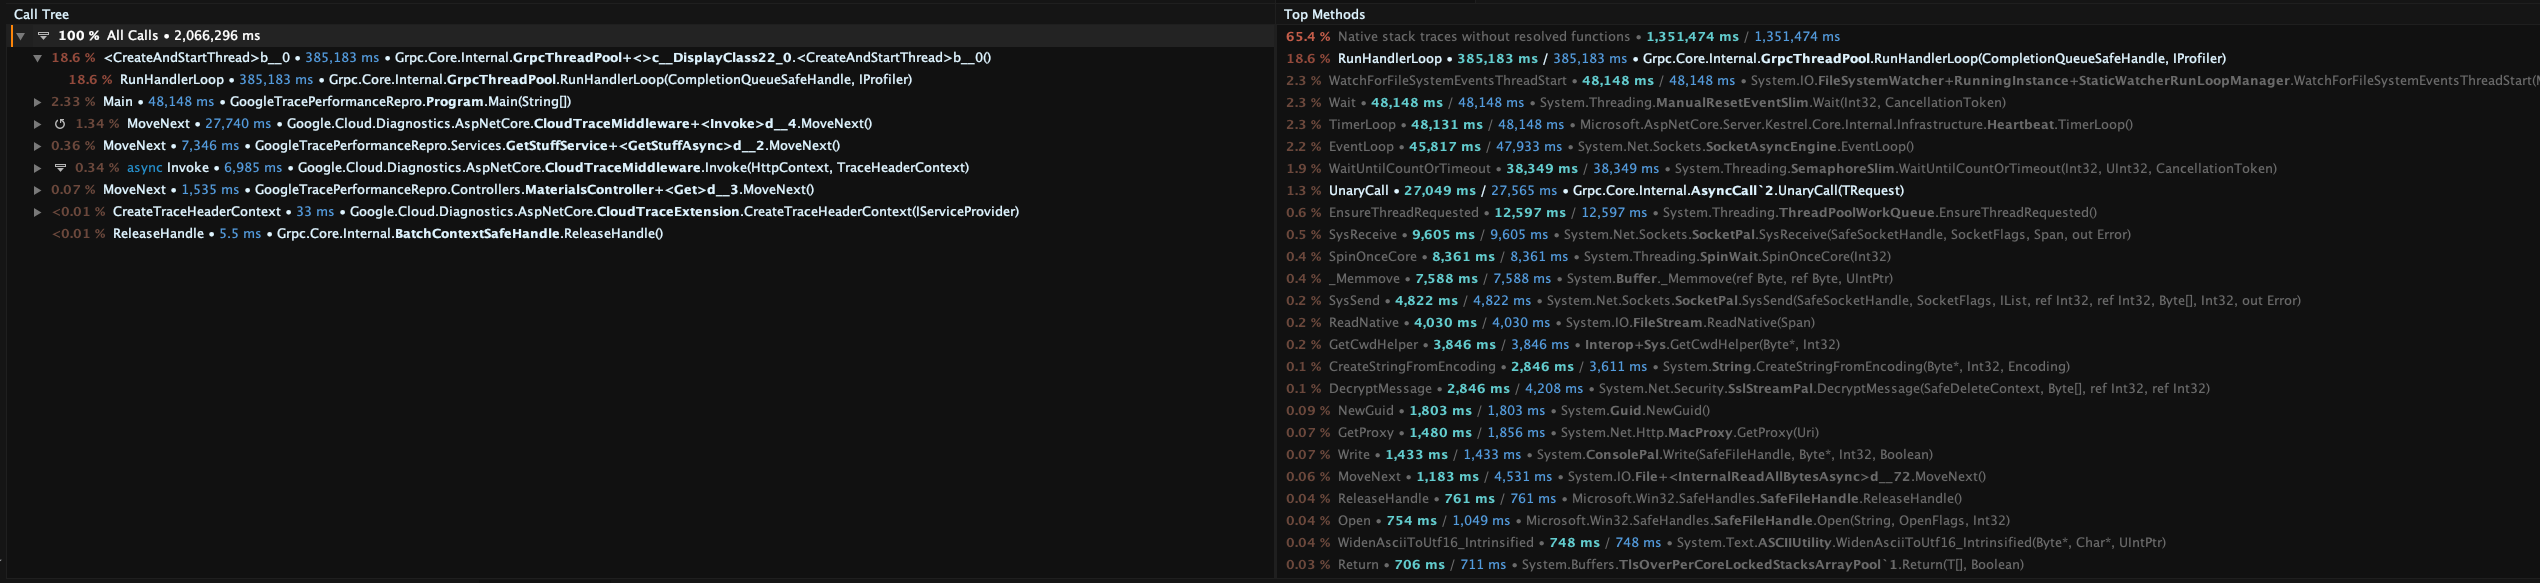Expand the CreateTraceHeaderContext node
Screen dimensions: 2540x583
click(x=38, y=212)
